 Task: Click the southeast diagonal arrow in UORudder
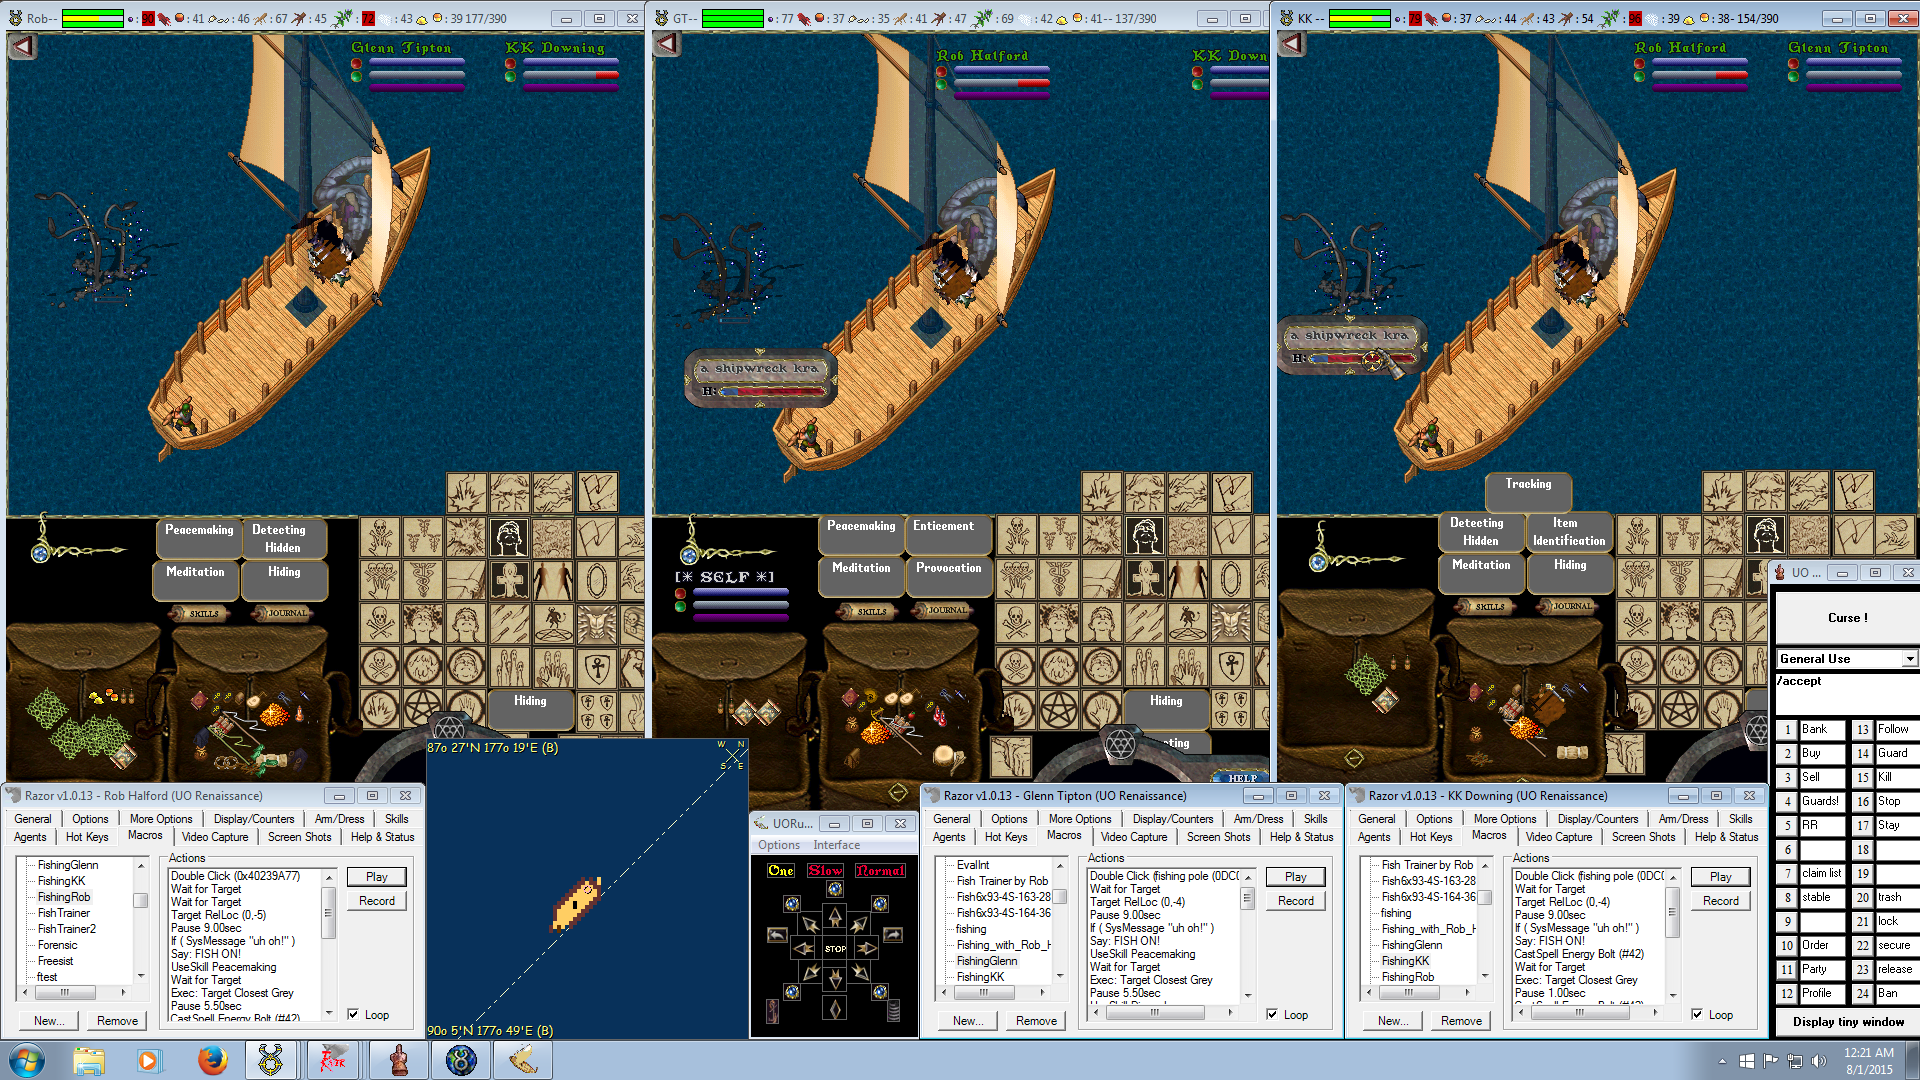coord(860,972)
